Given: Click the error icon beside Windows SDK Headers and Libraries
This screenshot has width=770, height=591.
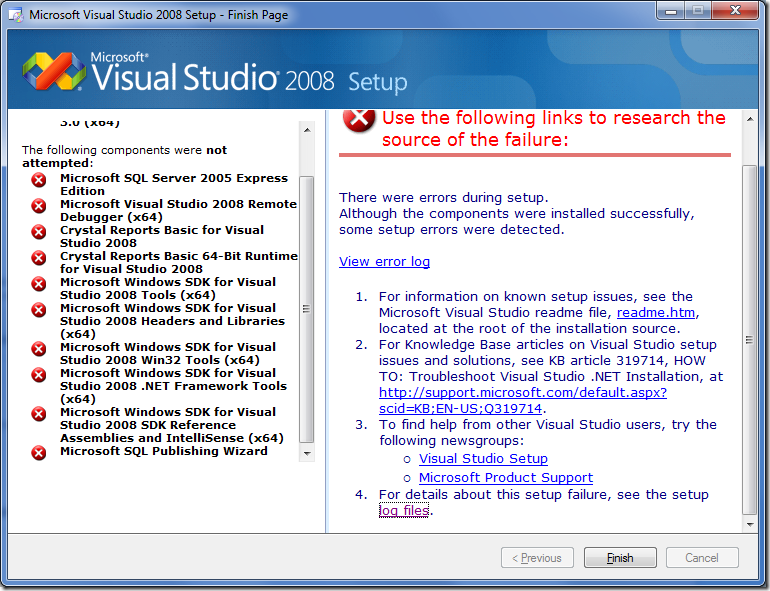Looking at the screenshot, I should pyautogui.click(x=39, y=310).
